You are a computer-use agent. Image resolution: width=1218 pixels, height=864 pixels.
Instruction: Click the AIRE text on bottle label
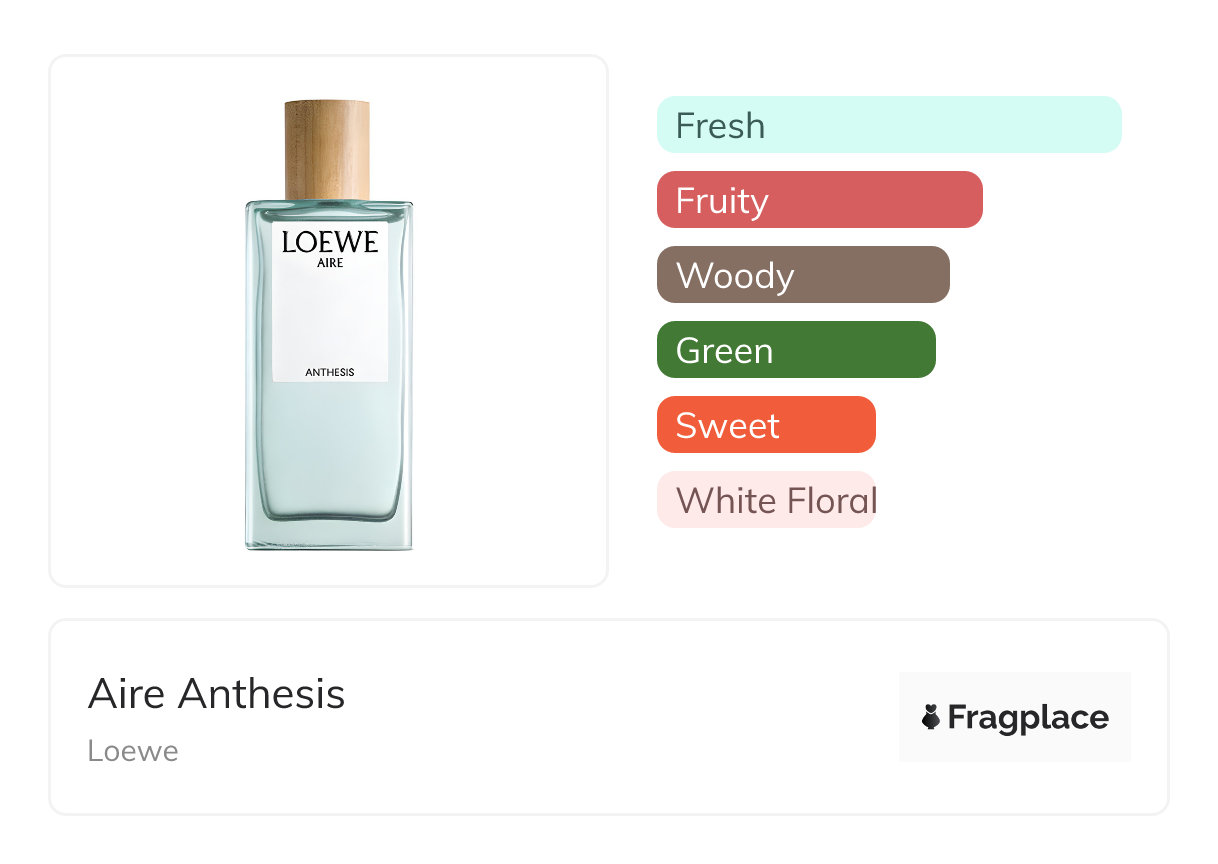pos(330,264)
